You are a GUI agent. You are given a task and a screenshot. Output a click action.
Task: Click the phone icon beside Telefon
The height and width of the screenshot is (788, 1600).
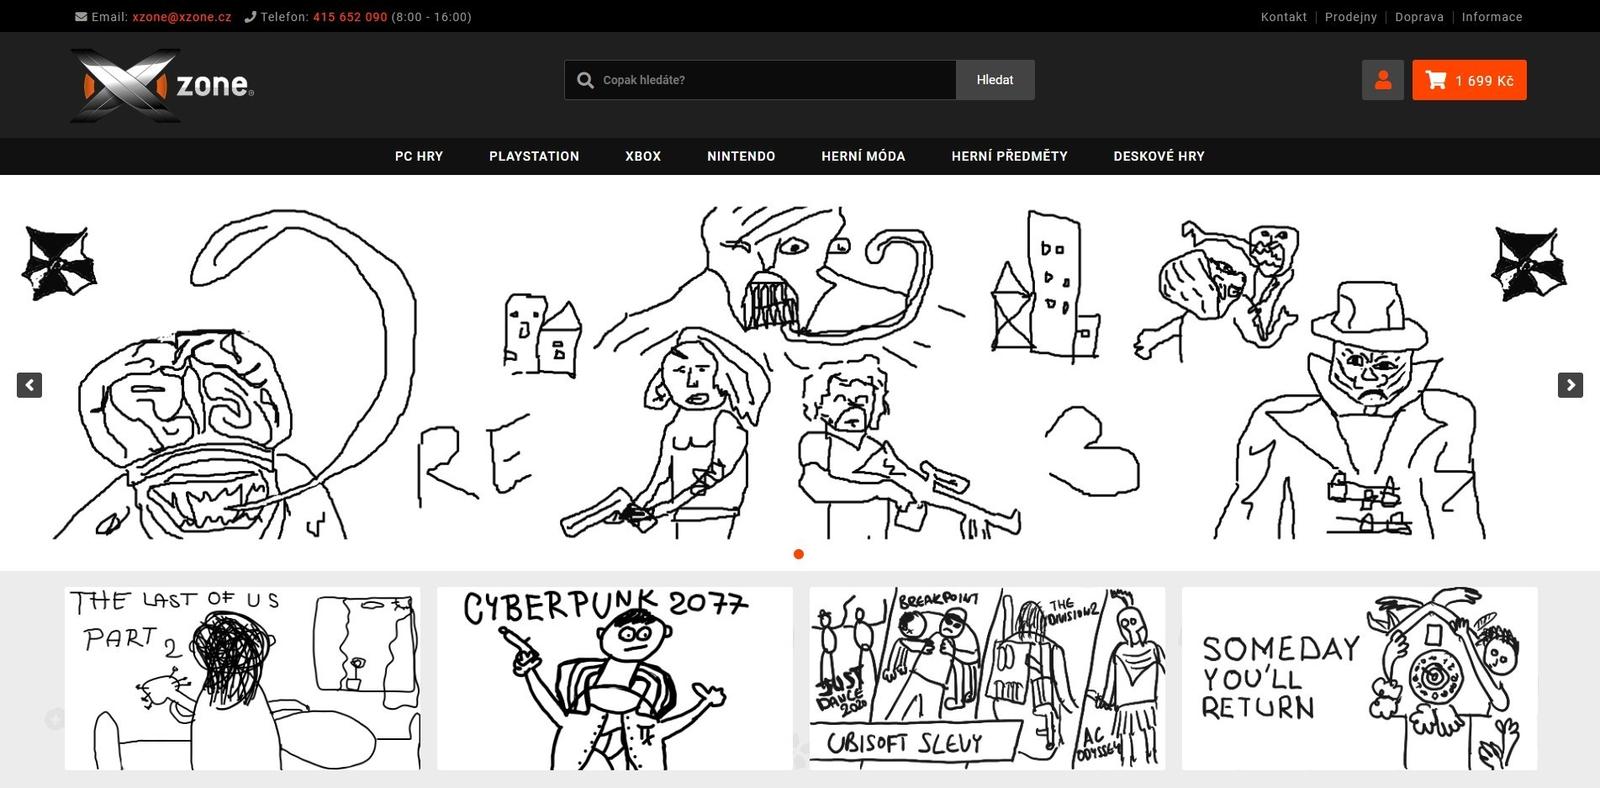(250, 17)
